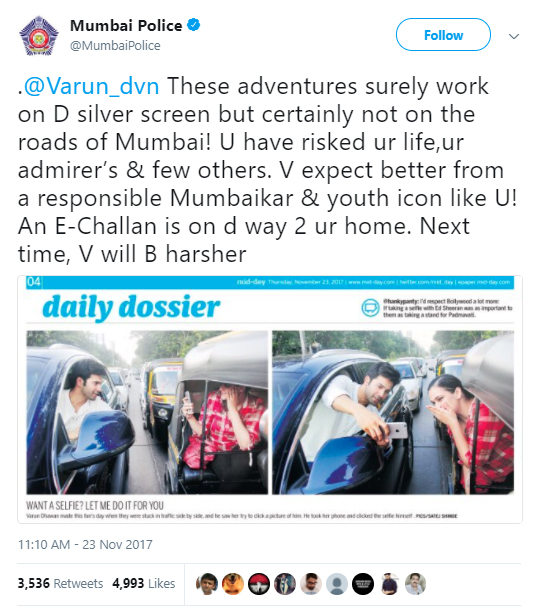Image resolution: width=536 pixels, height=613 pixels.
Task: Click the default grey silhouette avatar
Action: (337, 584)
